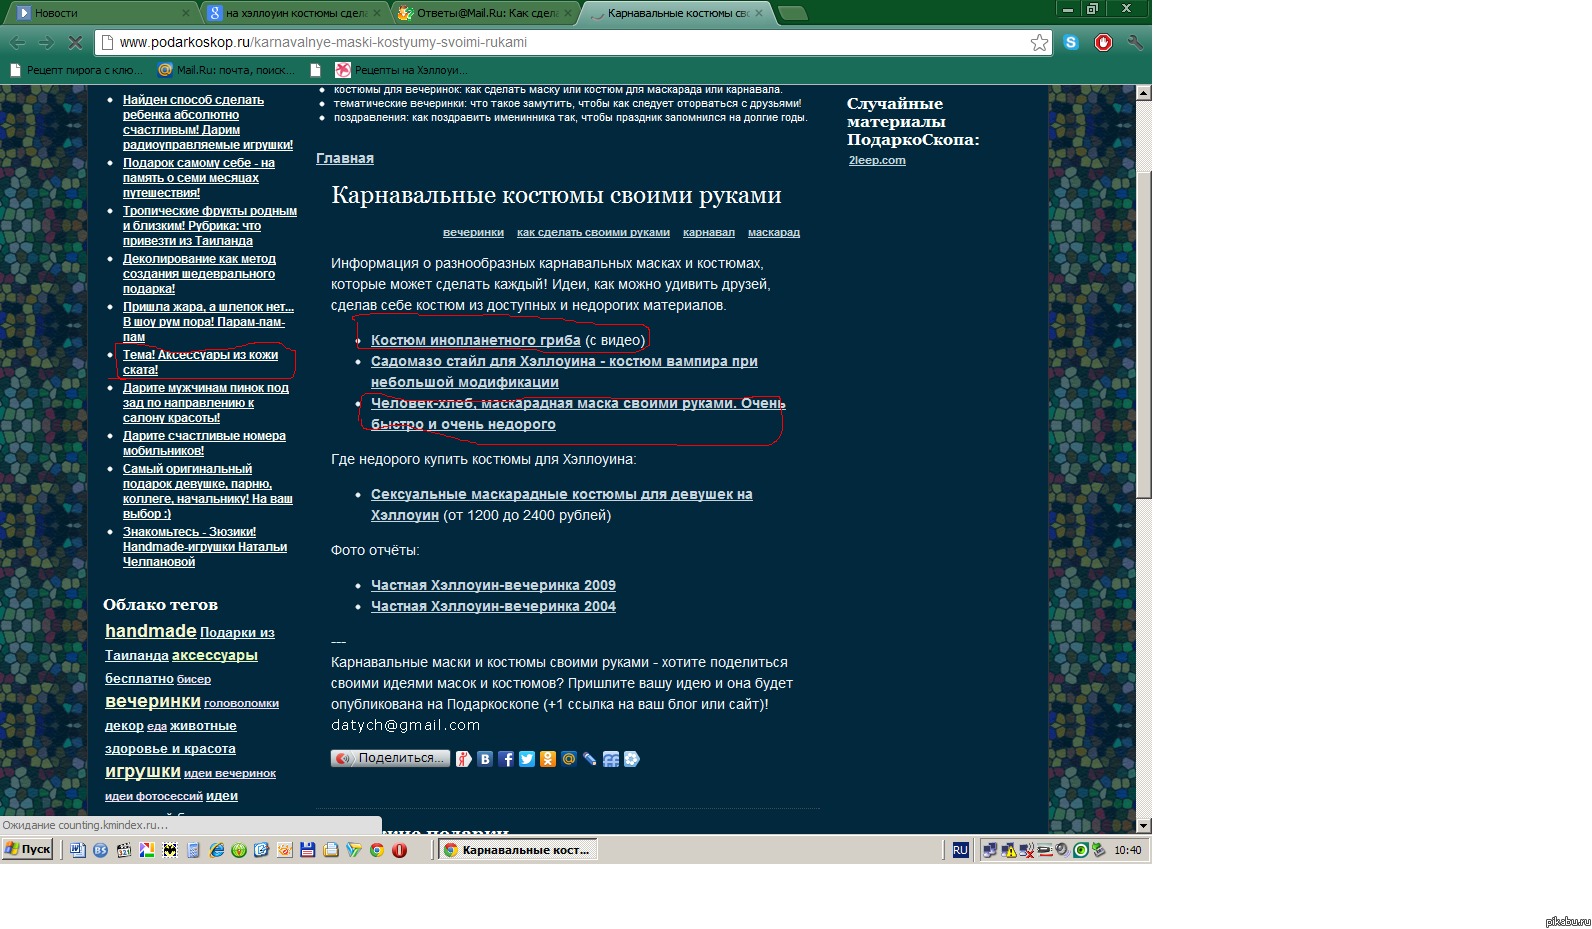1592x929 pixels.
Task: Click the головоломки tag in the cloud
Action: [x=241, y=703]
